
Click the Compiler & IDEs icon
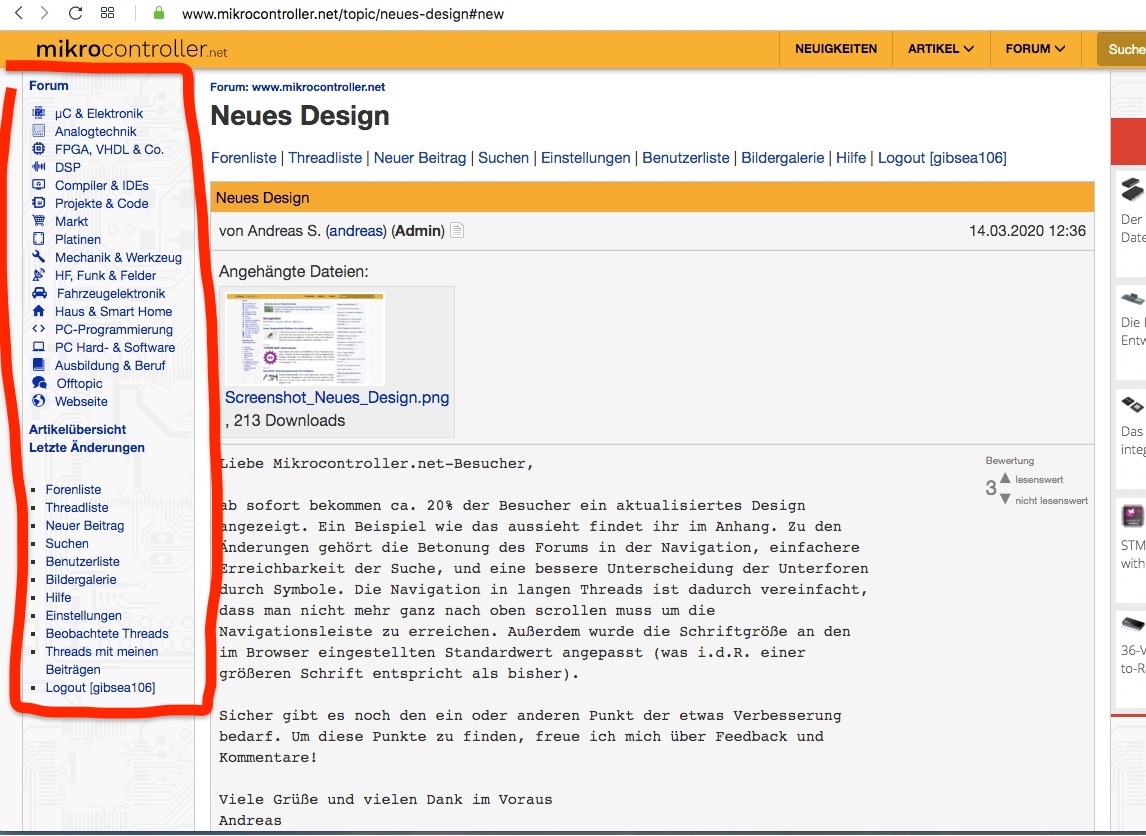click(x=39, y=185)
